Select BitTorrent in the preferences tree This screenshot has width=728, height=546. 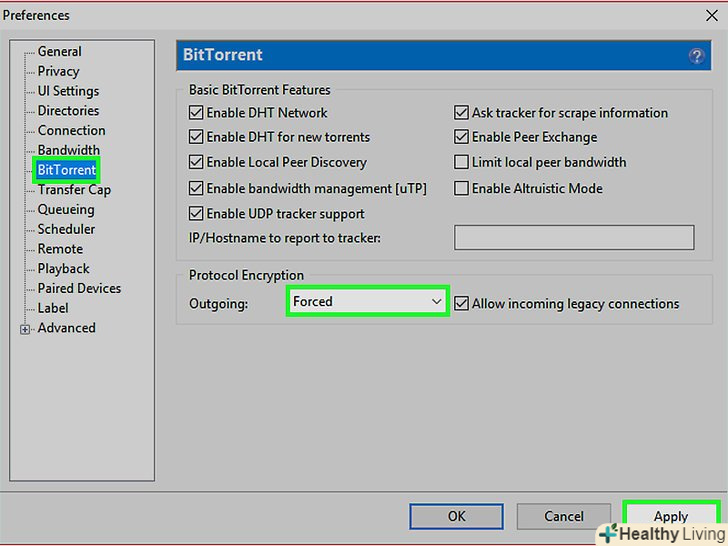pyautogui.click(x=66, y=170)
